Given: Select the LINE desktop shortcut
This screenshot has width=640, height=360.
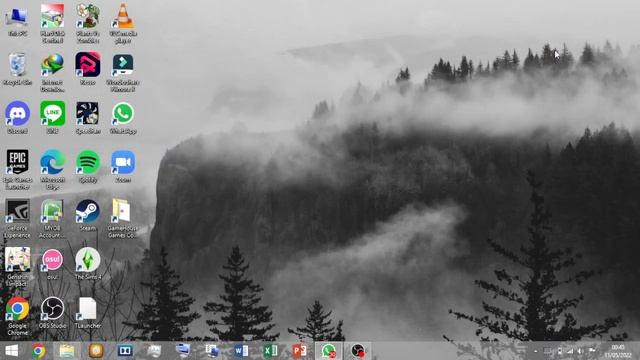Looking at the screenshot, I should 52,118.
